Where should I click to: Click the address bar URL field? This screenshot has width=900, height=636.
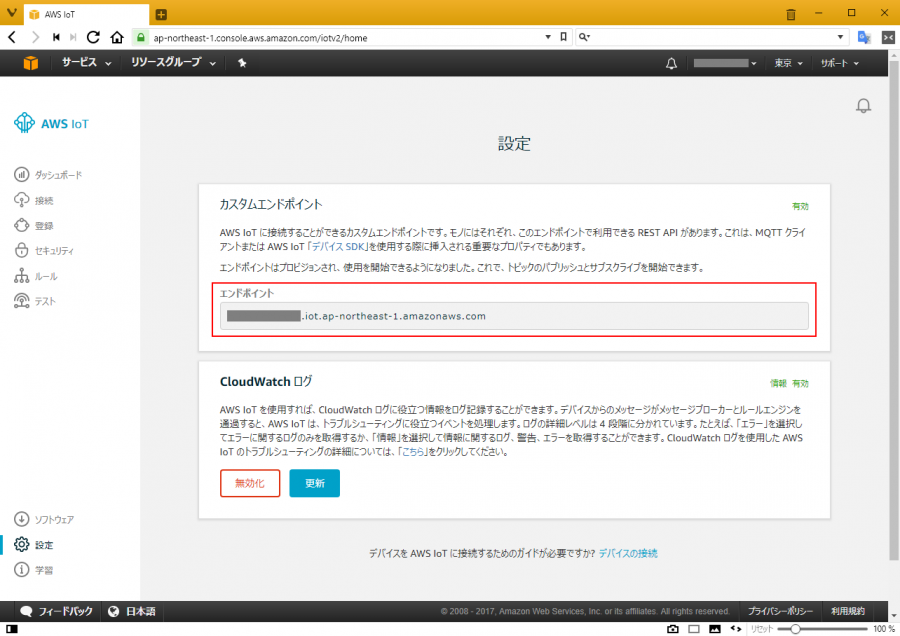point(344,38)
